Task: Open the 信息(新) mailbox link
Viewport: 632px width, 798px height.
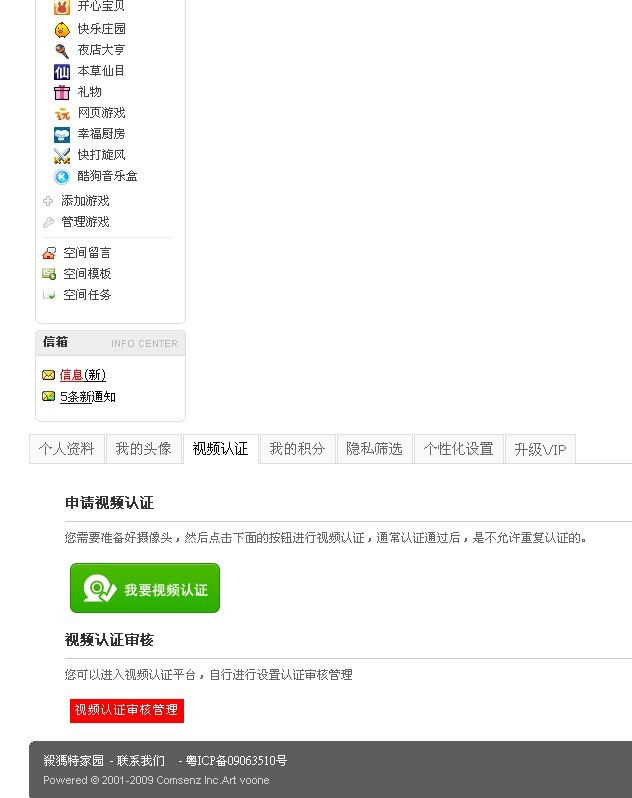Action: (x=82, y=375)
